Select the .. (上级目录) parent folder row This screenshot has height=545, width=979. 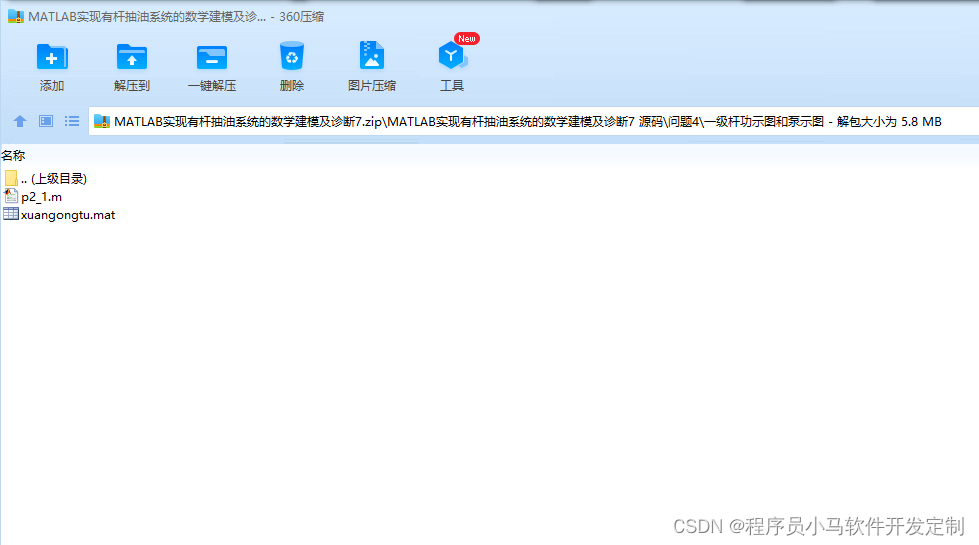tap(45, 179)
